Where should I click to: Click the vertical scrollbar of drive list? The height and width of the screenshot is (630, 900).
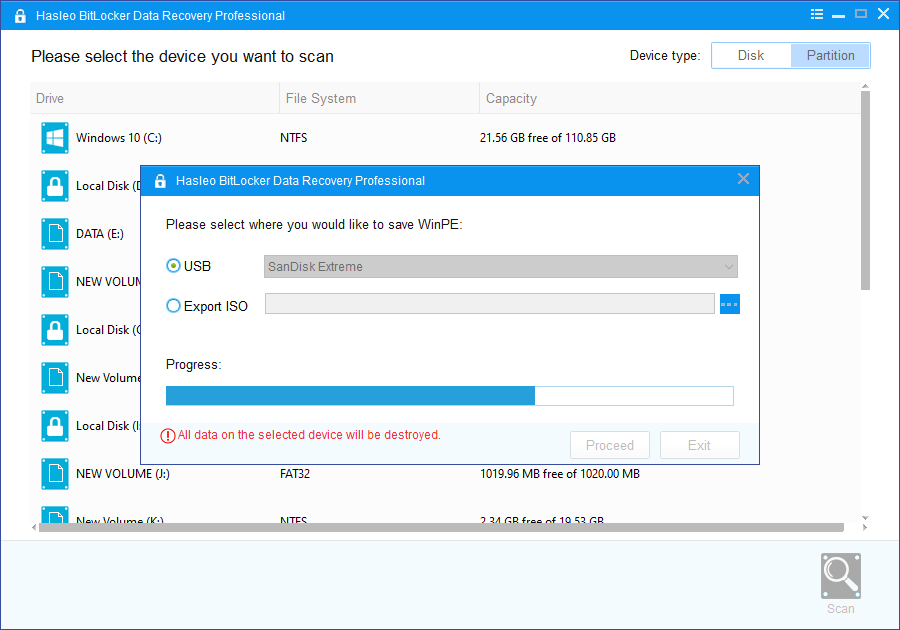tap(865, 190)
